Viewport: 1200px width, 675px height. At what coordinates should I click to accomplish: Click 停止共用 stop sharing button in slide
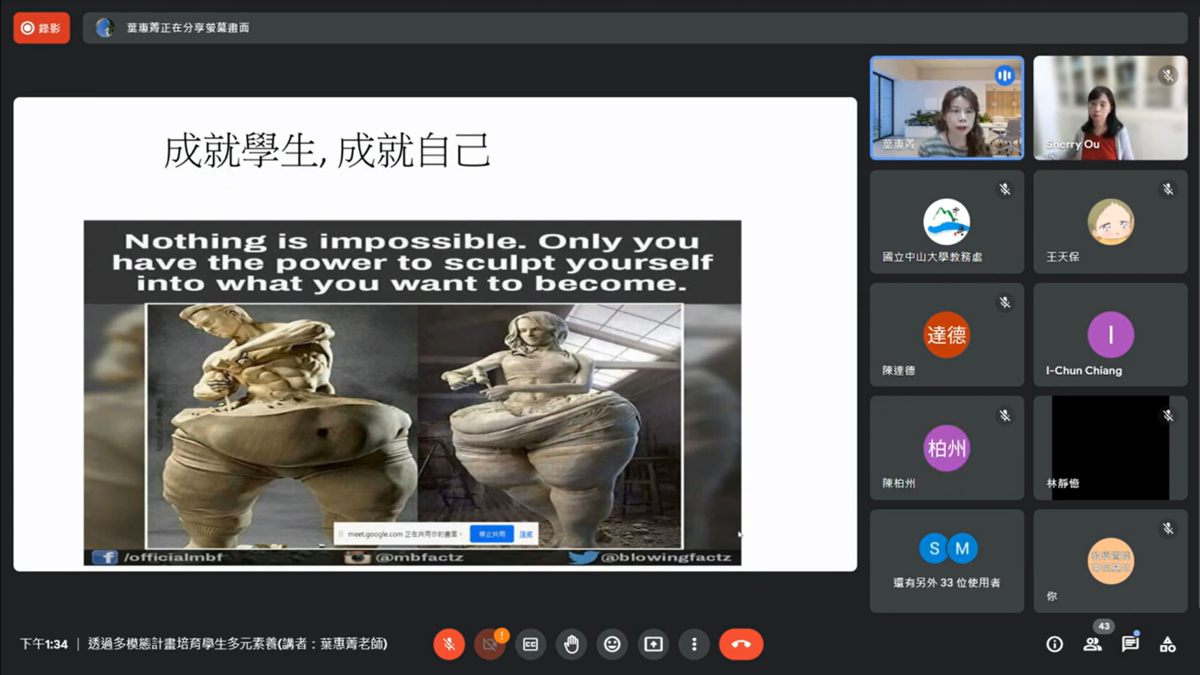(491, 534)
